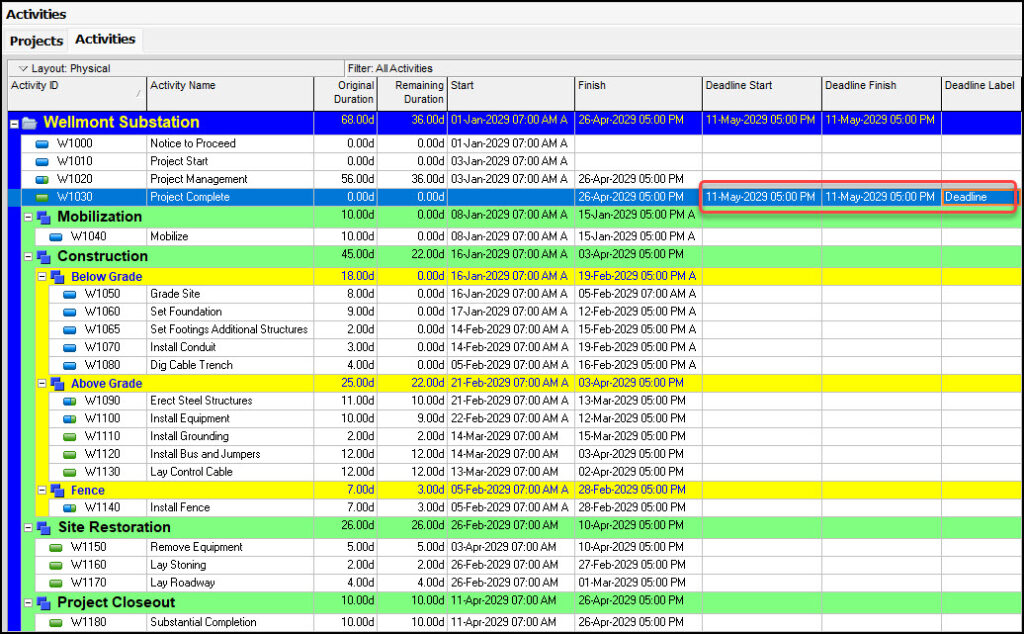
Task: Click the Deadline Finish column header
Action: [881, 93]
